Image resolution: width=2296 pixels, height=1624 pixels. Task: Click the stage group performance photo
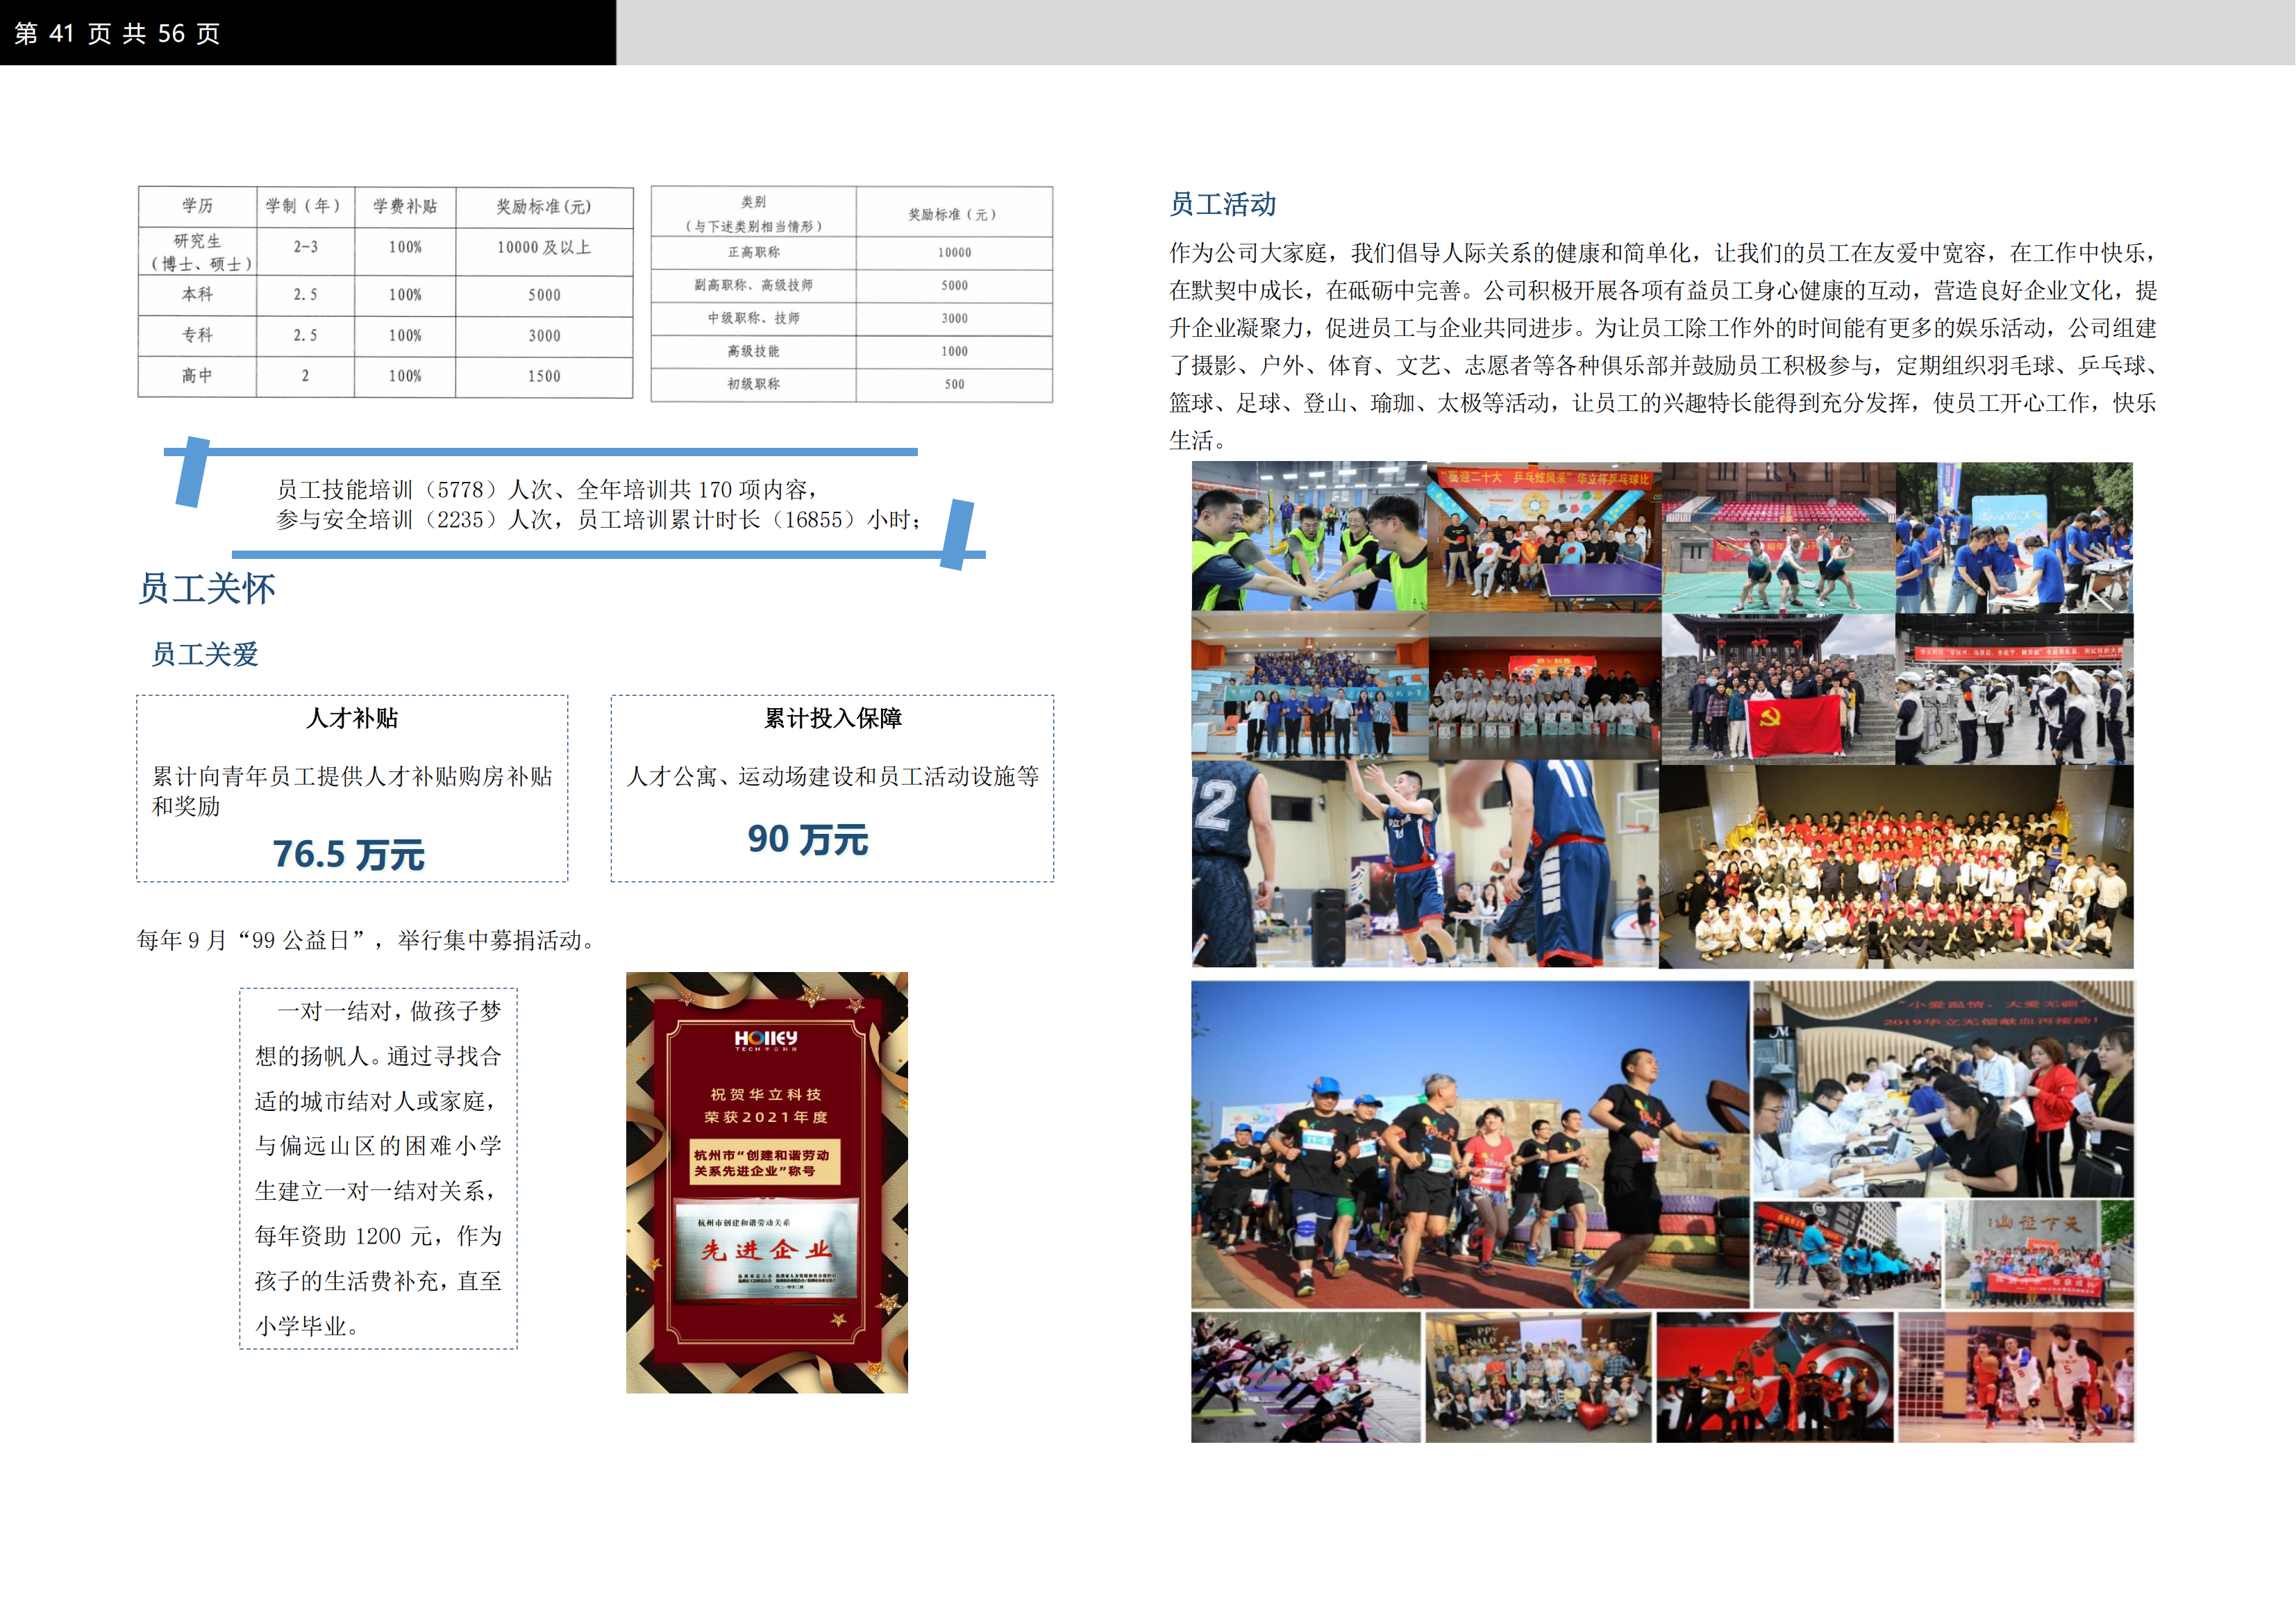tap(1896, 866)
